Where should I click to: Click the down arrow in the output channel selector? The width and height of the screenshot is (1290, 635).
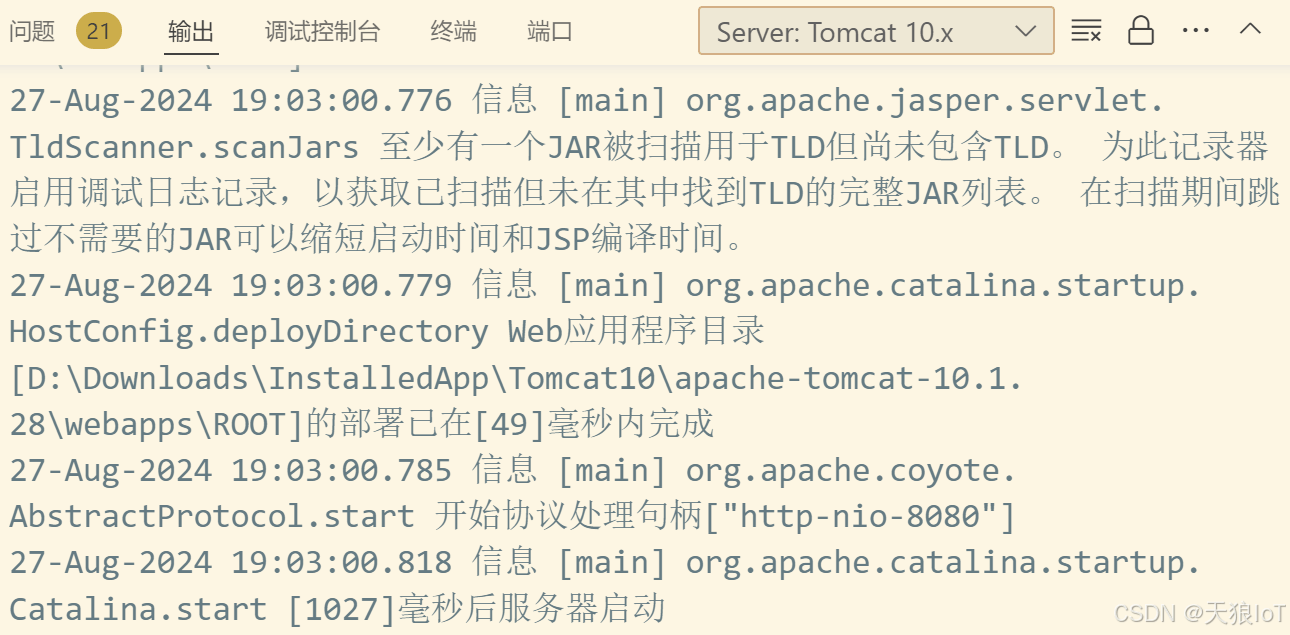[x=1025, y=31]
